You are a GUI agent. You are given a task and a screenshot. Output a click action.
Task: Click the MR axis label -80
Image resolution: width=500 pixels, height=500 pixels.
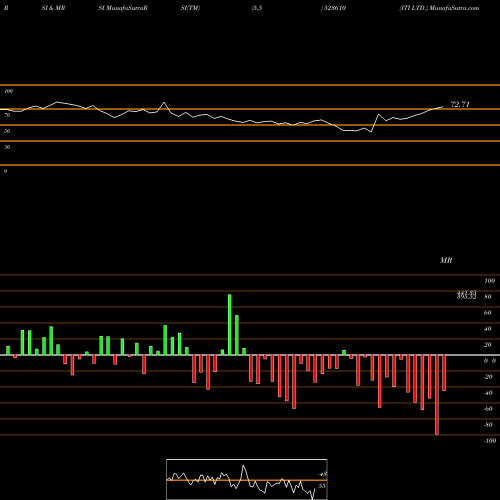tap(488, 425)
